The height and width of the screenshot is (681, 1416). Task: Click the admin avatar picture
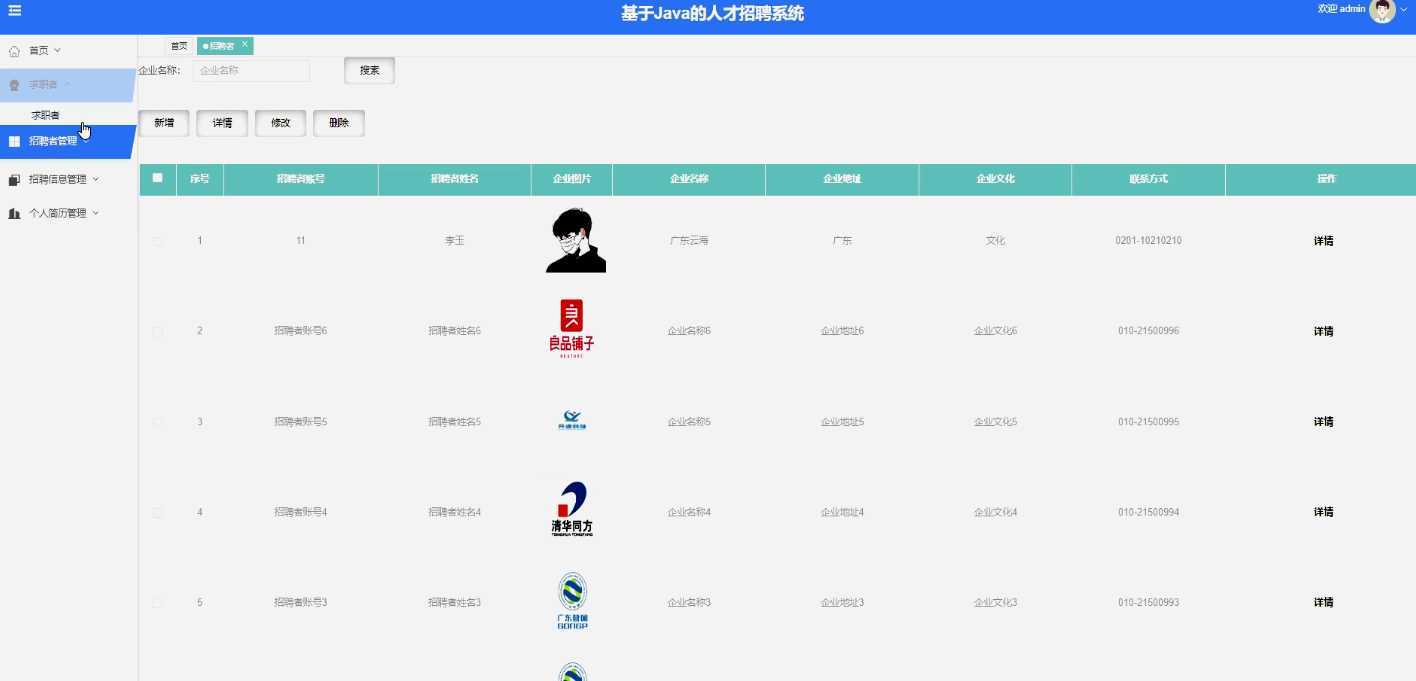[x=1382, y=10]
